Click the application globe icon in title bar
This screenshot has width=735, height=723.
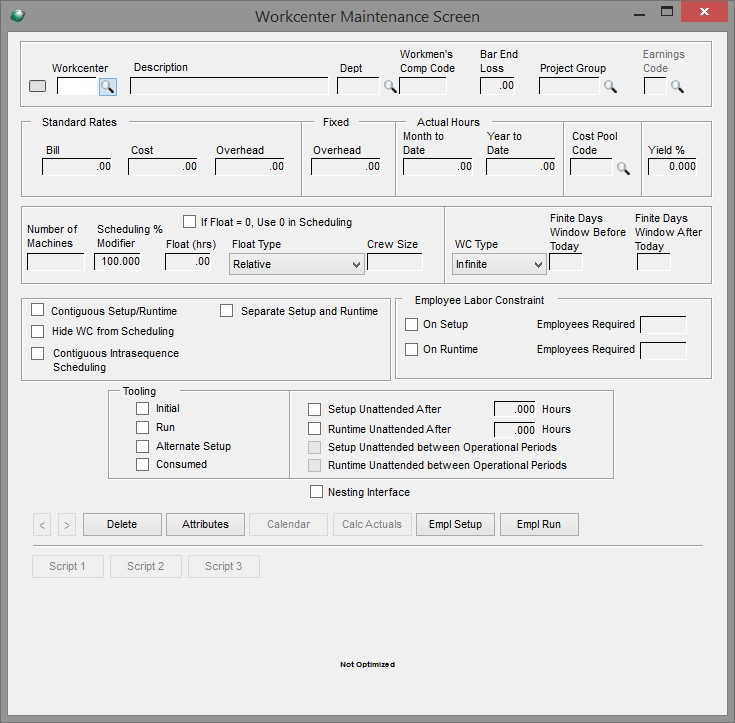[18, 16]
